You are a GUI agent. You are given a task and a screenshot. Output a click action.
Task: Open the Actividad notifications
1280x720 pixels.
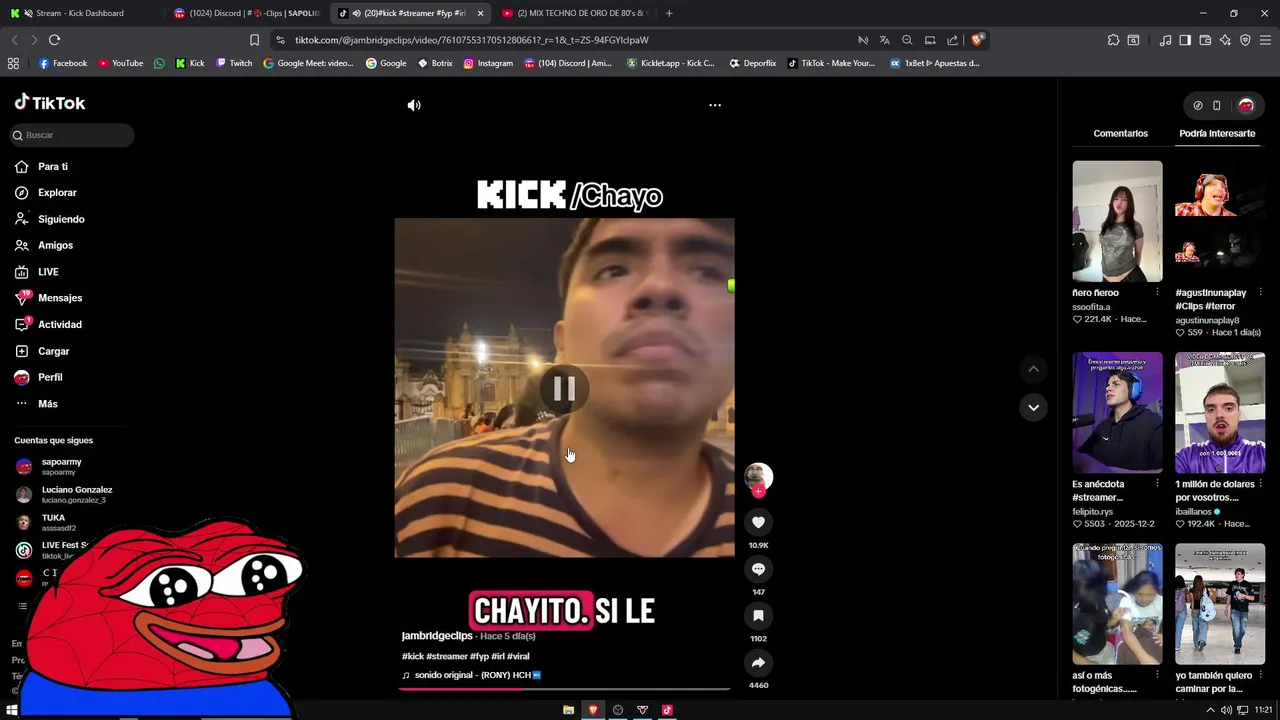click(49, 324)
